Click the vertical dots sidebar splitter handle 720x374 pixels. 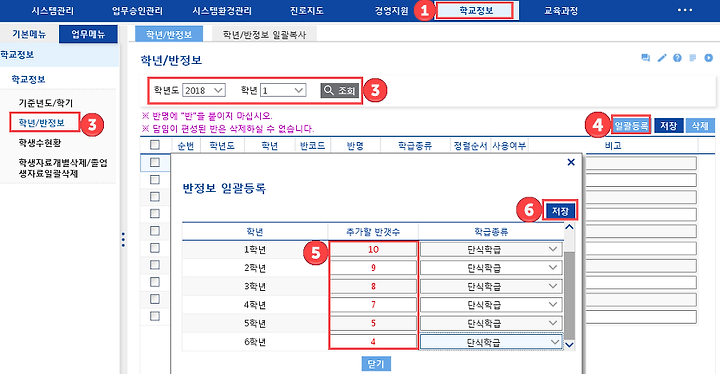123,240
